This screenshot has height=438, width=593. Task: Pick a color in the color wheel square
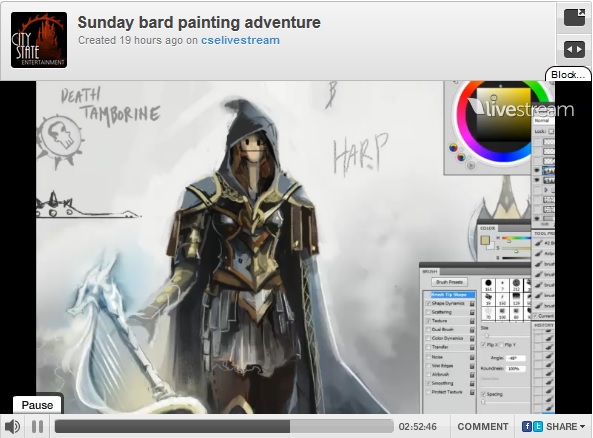click(504, 115)
